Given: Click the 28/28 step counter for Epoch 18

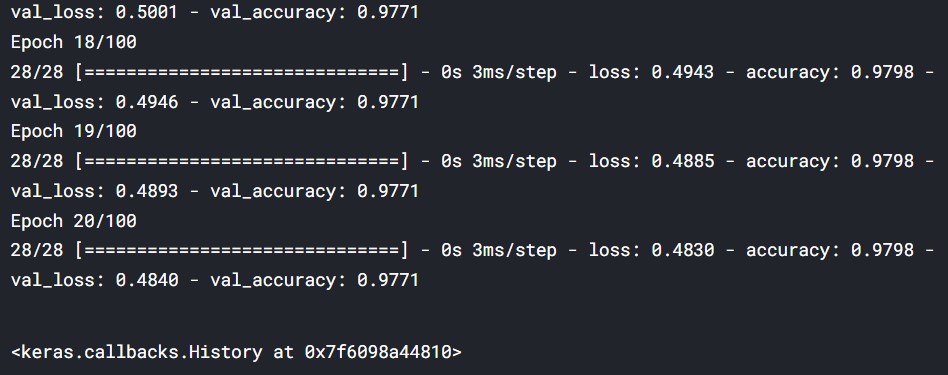Looking at the screenshot, I should click(x=37, y=73).
